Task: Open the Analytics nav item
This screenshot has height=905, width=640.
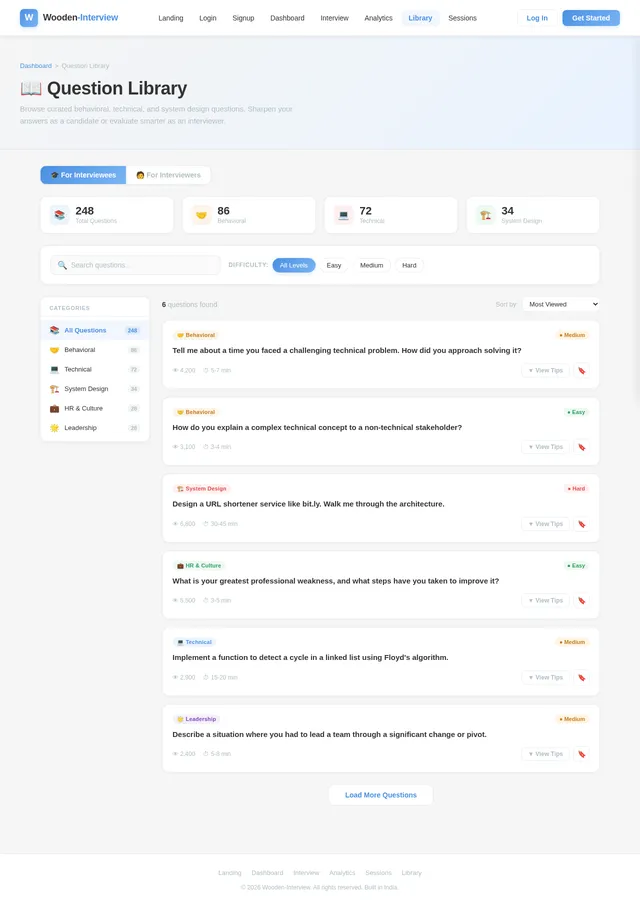Action: point(379,18)
